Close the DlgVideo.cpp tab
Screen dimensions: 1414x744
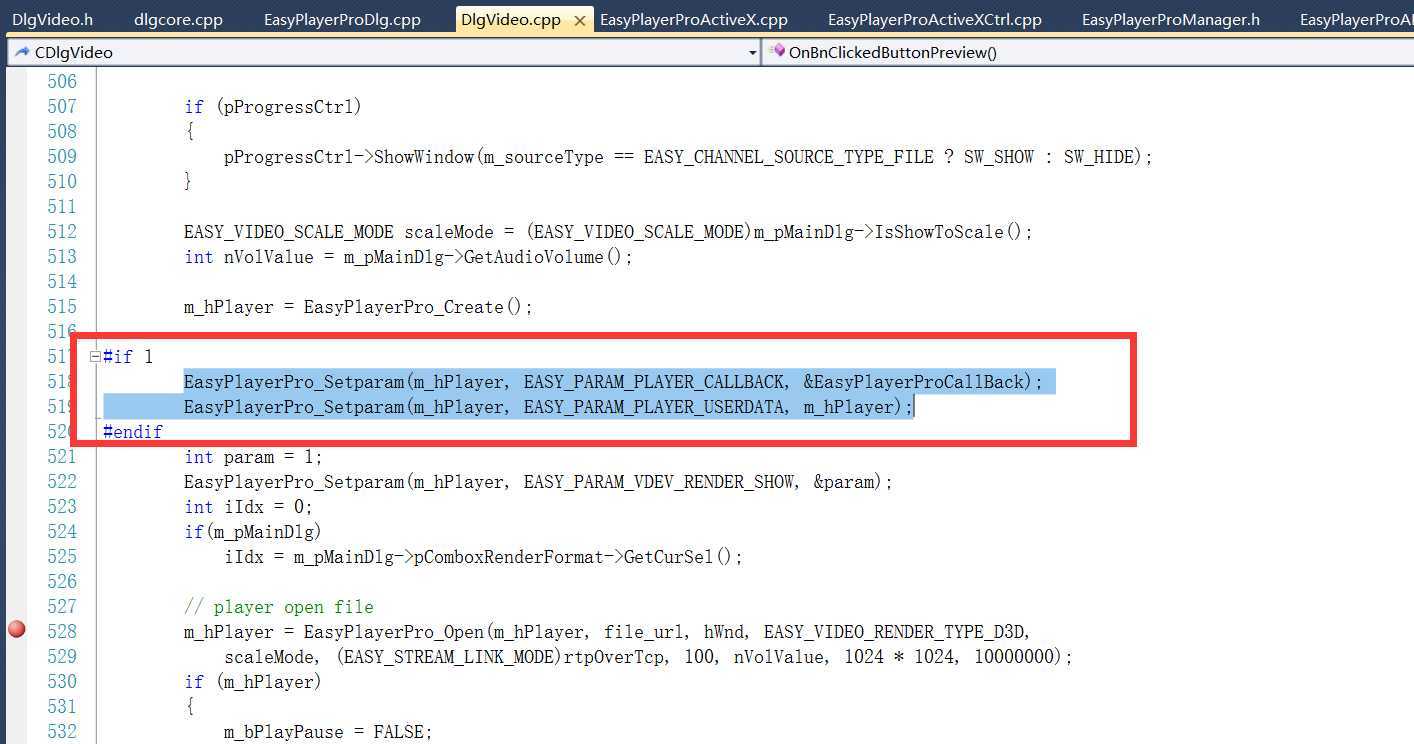coord(579,20)
